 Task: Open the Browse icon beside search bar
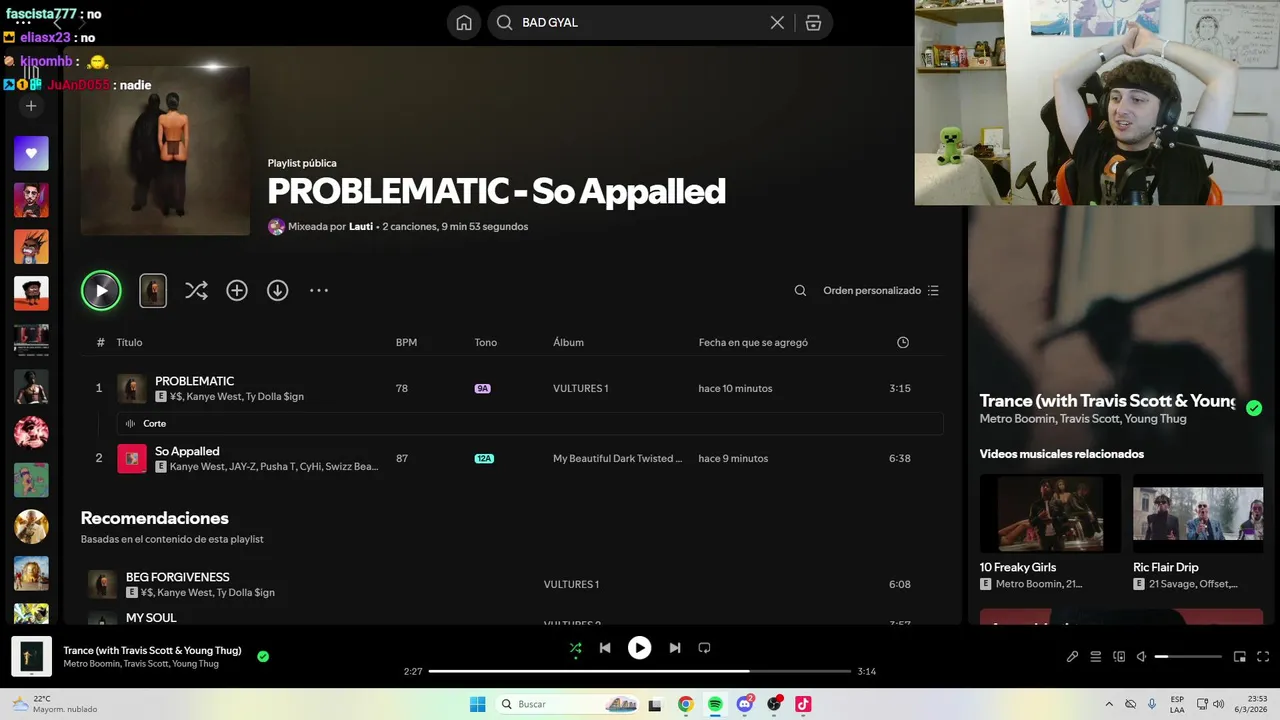tap(813, 23)
